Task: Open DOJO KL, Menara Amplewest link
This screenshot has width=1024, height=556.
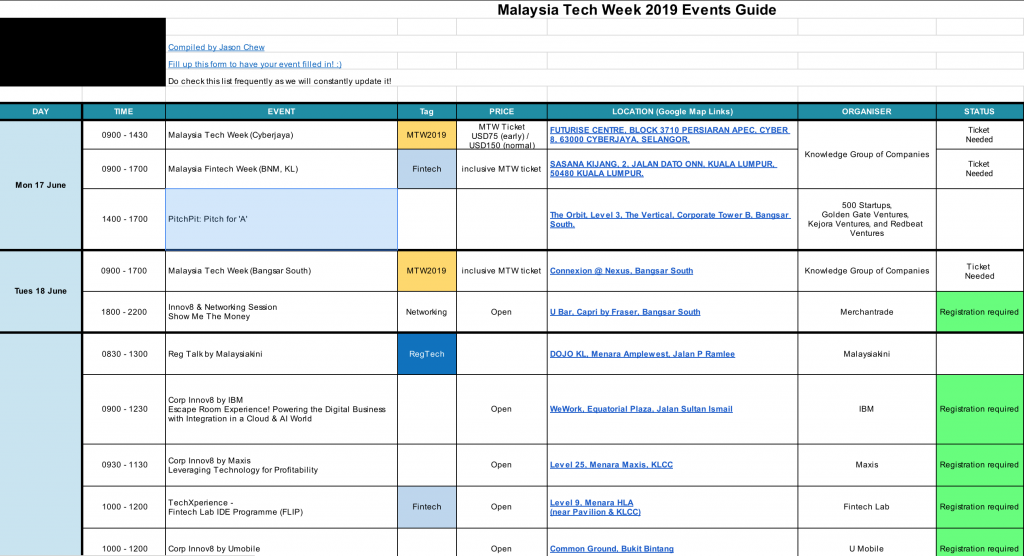Action: [642, 354]
